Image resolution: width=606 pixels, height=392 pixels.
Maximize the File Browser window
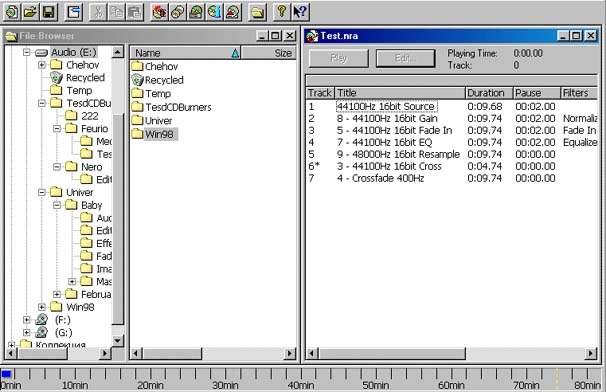[x=275, y=36]
